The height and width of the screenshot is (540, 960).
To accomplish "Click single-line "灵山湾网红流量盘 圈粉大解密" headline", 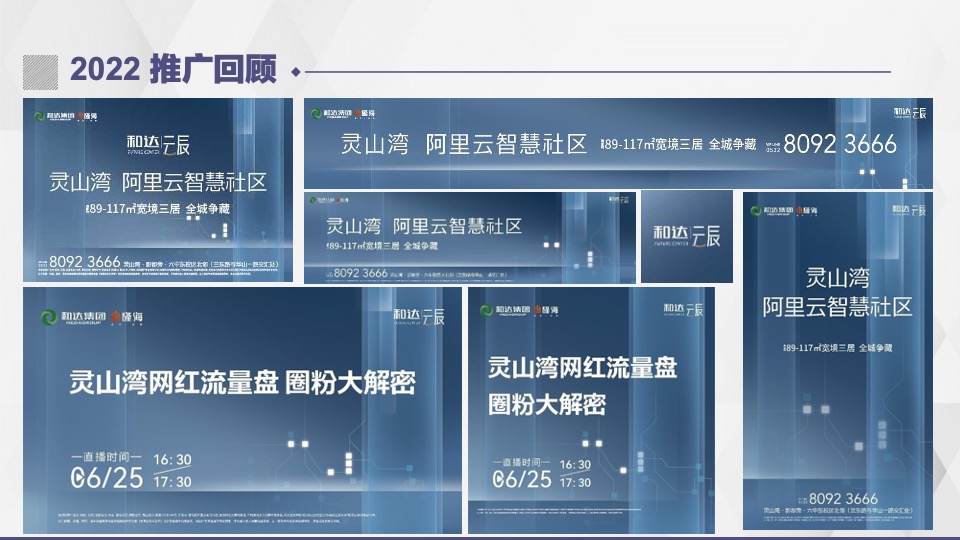I will pos(242,382).
